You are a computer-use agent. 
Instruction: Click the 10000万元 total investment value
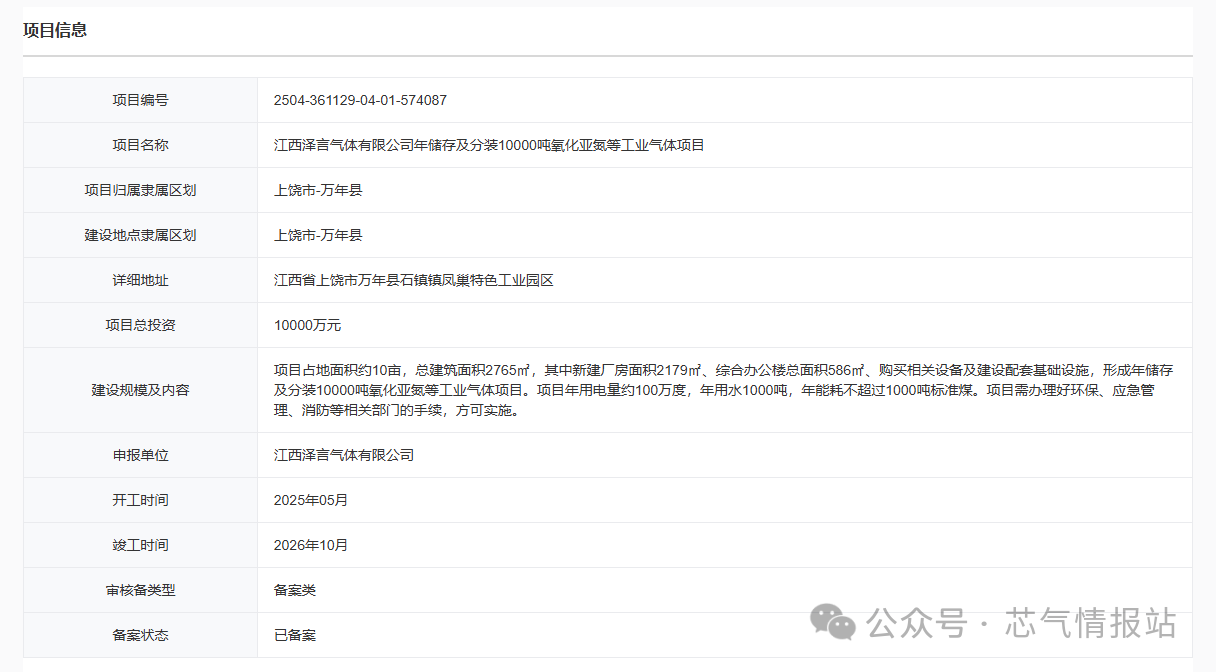click(307, 325)
